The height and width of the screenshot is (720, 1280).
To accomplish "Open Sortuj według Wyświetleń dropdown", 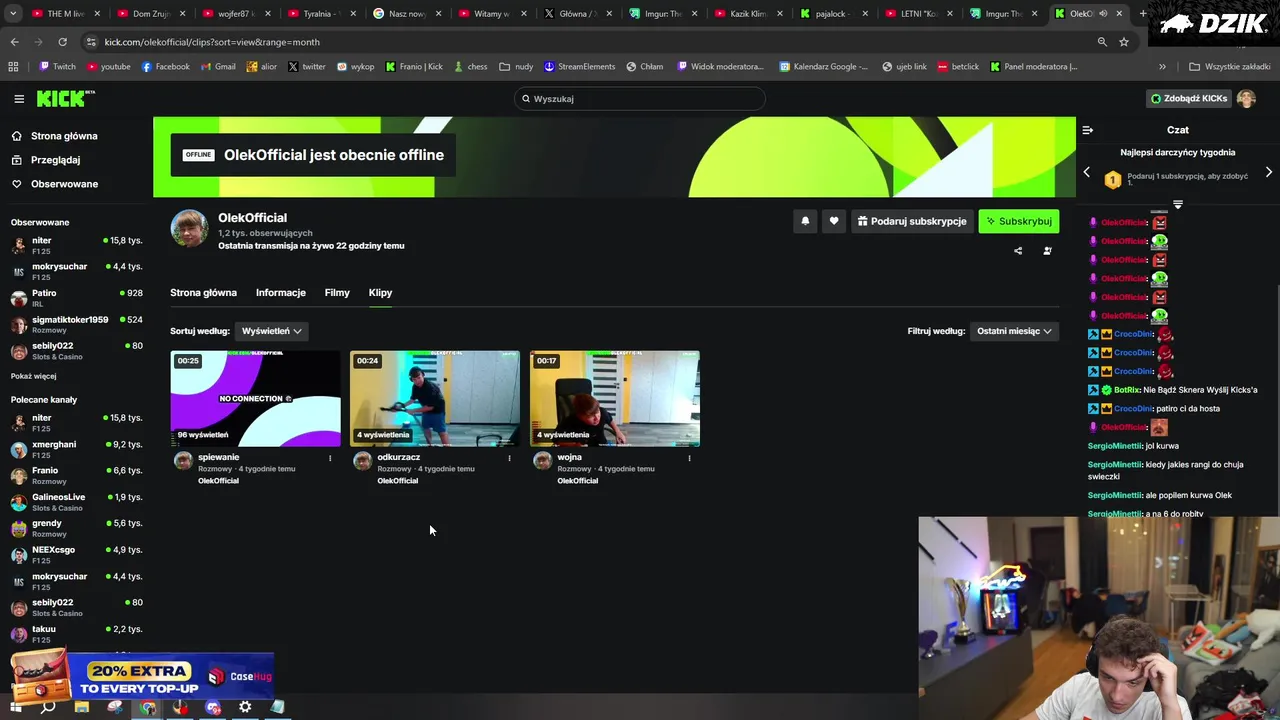I will tap(271, 331).
